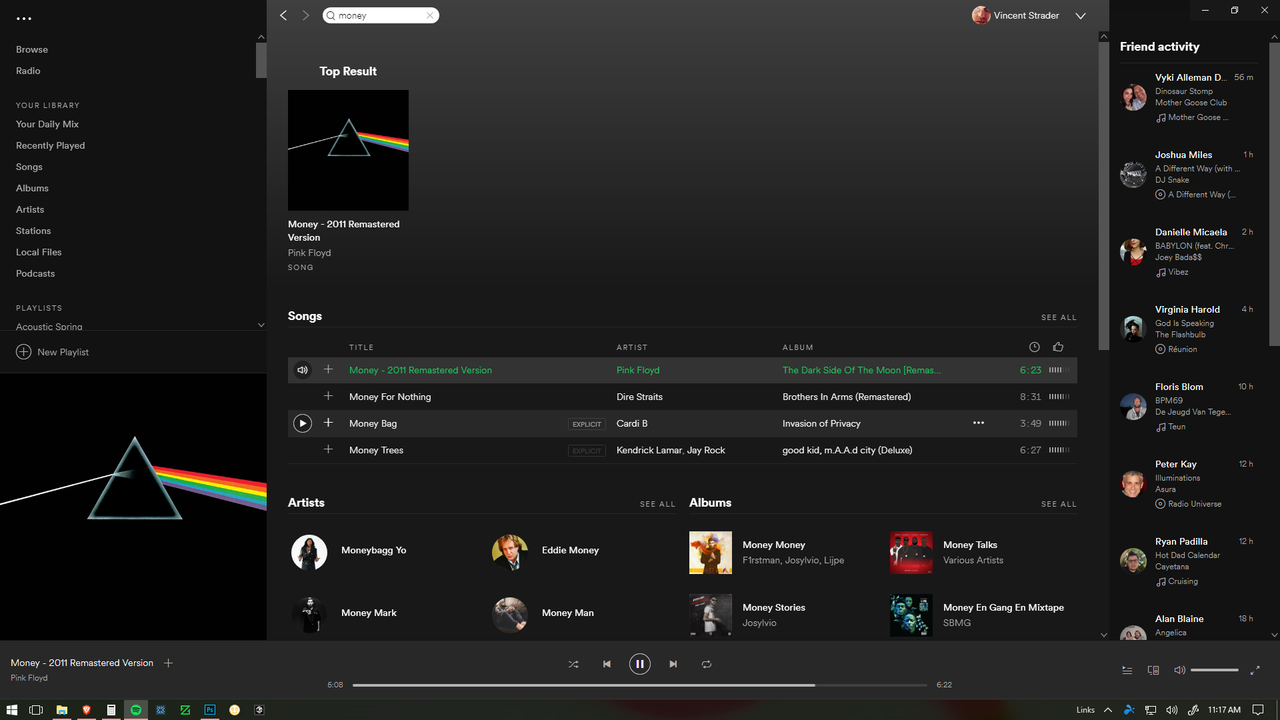Viewport: 1280px width, 720px height.
Task: Add Money For Nothing to your library
Action: tap(328, 396)
